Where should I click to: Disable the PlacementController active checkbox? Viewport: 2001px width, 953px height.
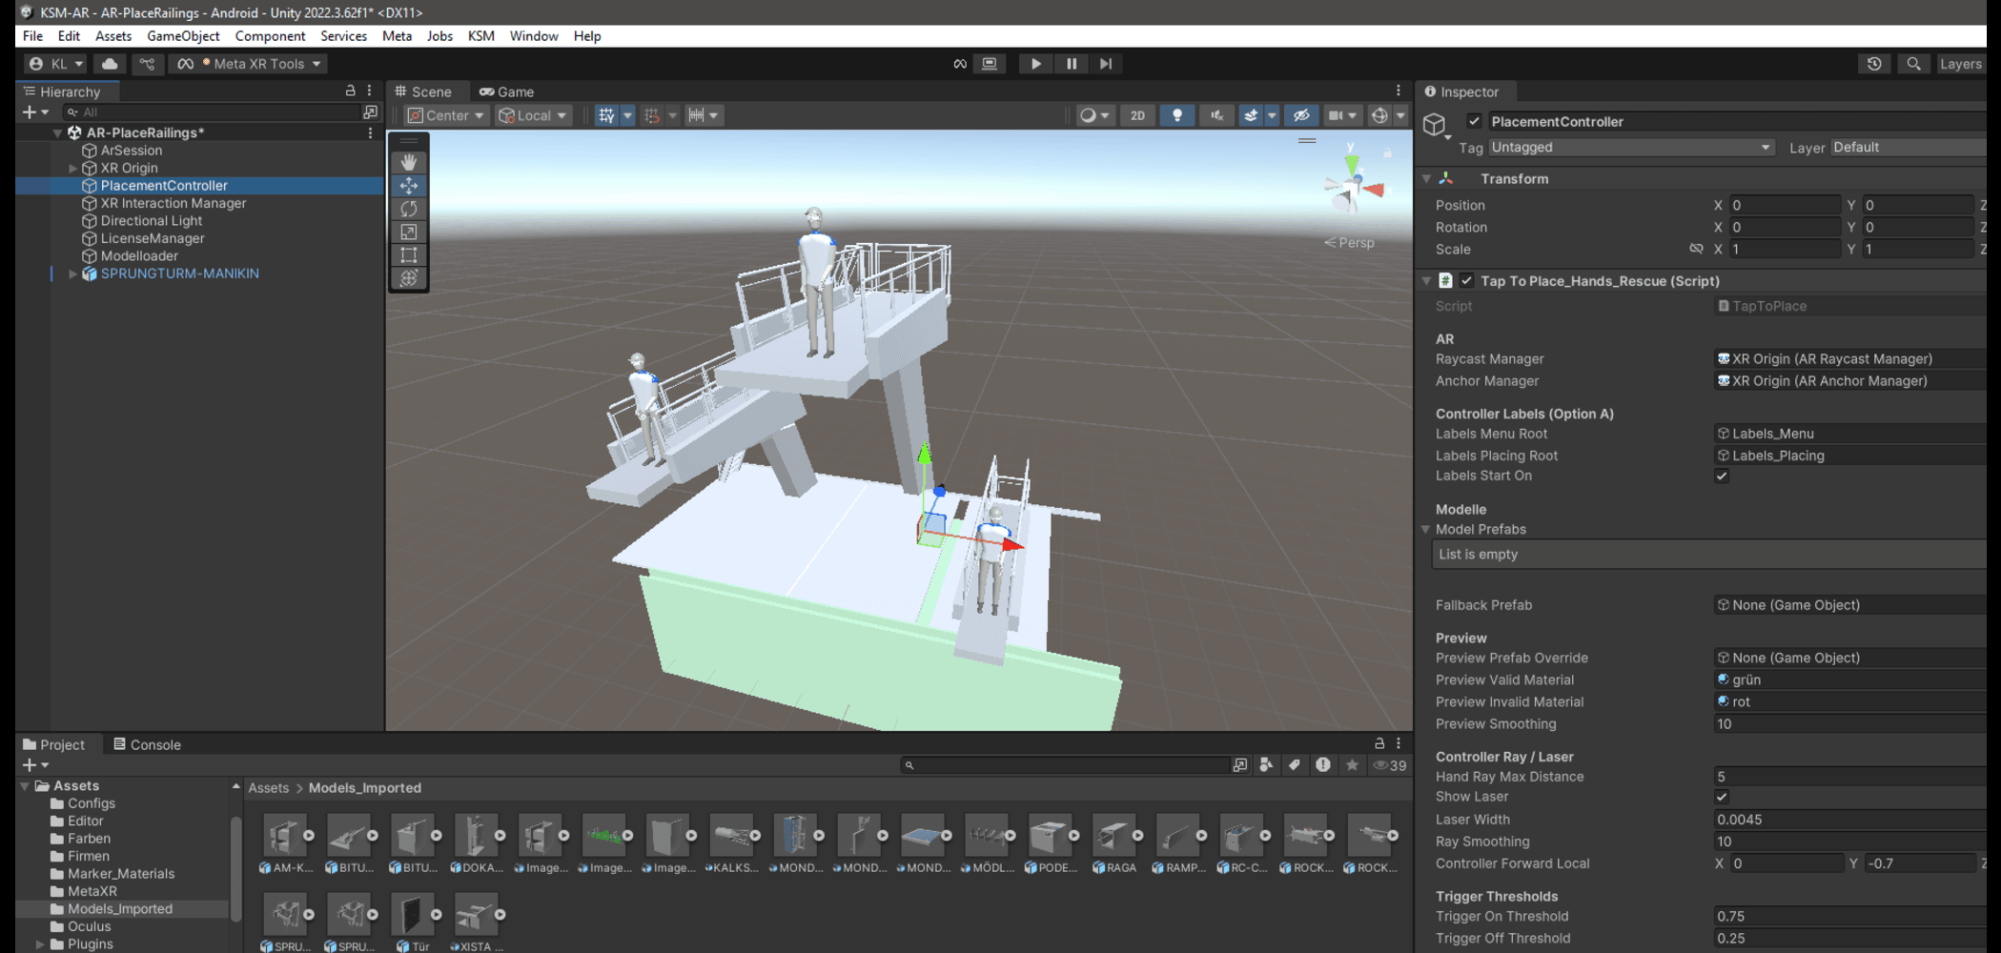pyautogui.click(x=1473, y=121)
